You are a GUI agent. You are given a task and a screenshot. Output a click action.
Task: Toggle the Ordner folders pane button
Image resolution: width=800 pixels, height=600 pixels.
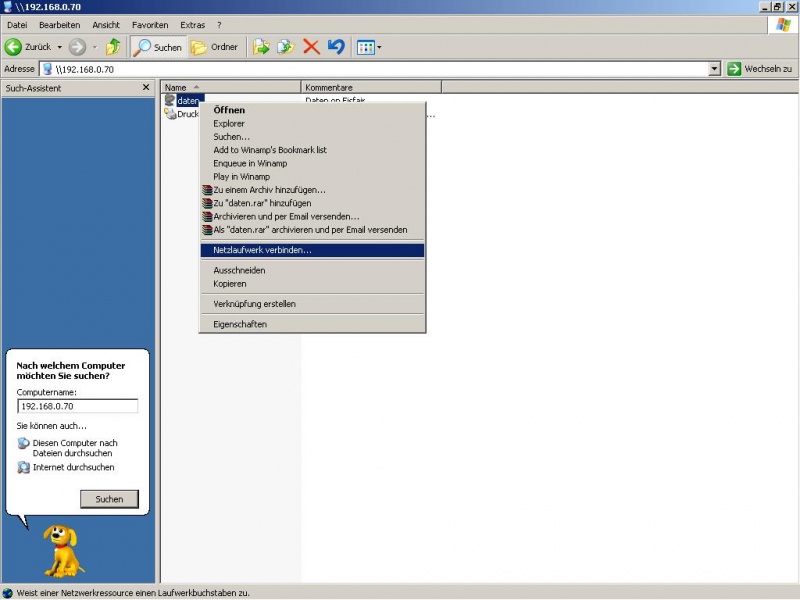(x=215, y=47)
